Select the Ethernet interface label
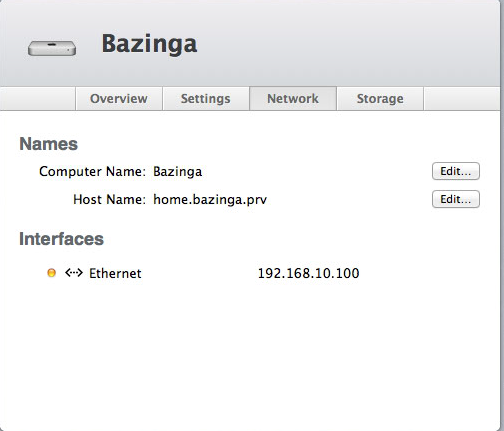The height and width of the screenshot is (431, 504). pos(115,273)
